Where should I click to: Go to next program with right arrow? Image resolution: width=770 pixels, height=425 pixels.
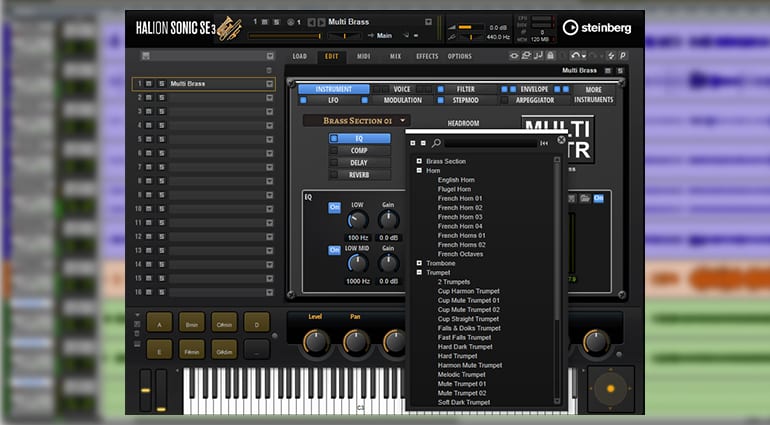pos(321,22)
